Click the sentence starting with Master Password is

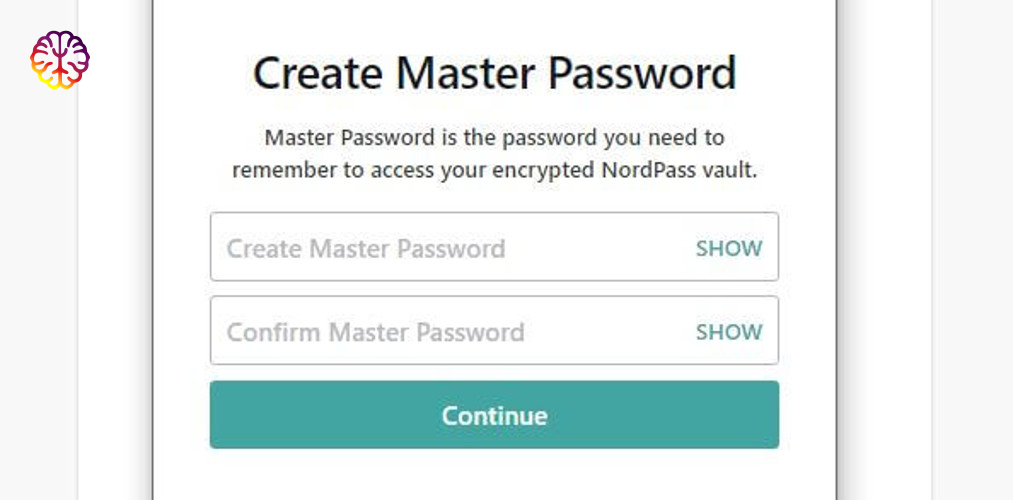(494, 154)
